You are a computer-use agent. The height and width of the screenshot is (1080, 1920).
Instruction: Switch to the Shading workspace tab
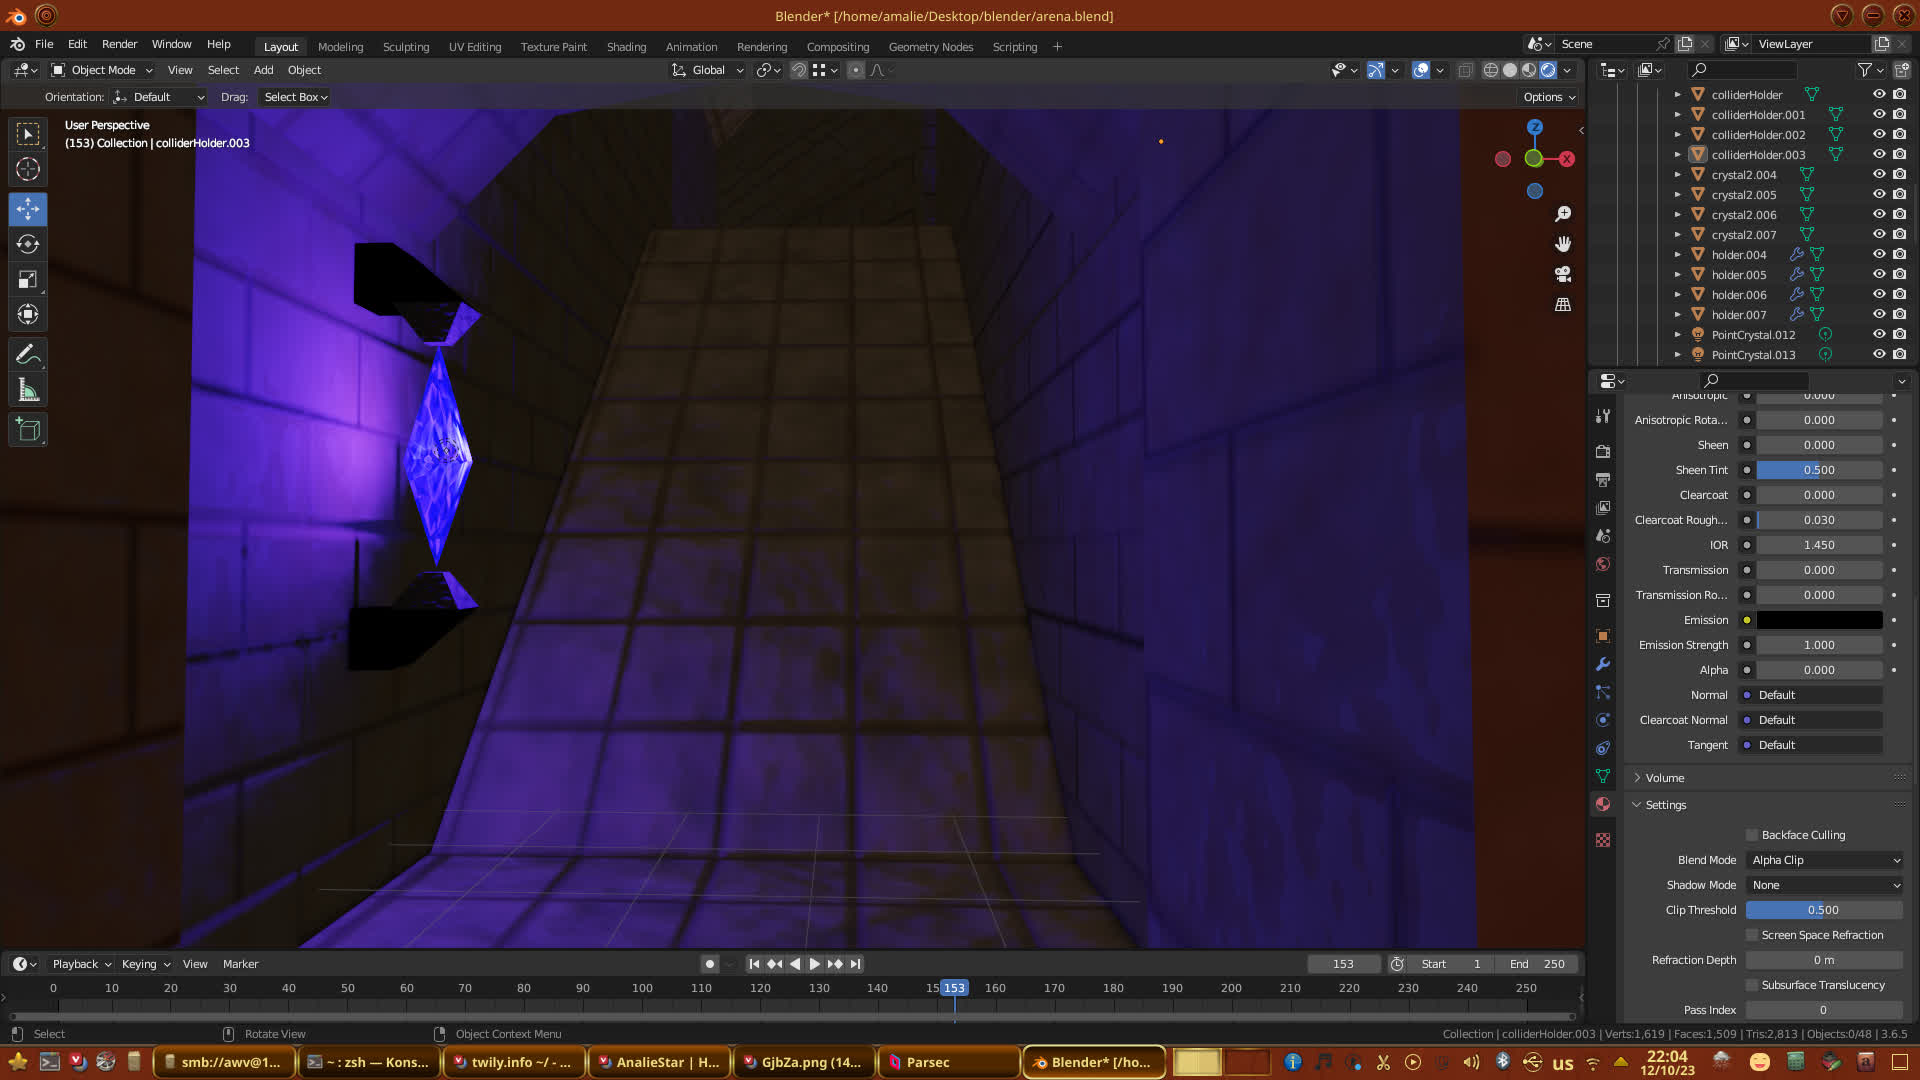click(626, 47)
